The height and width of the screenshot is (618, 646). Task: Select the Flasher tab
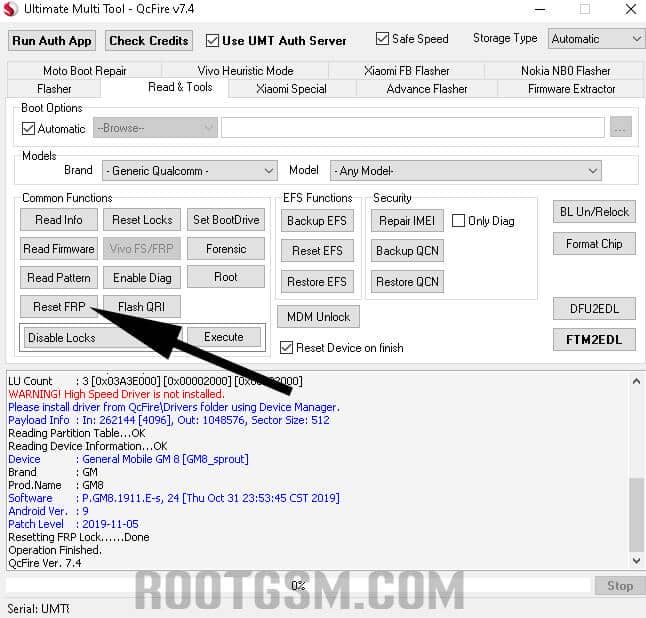point(54,89)
